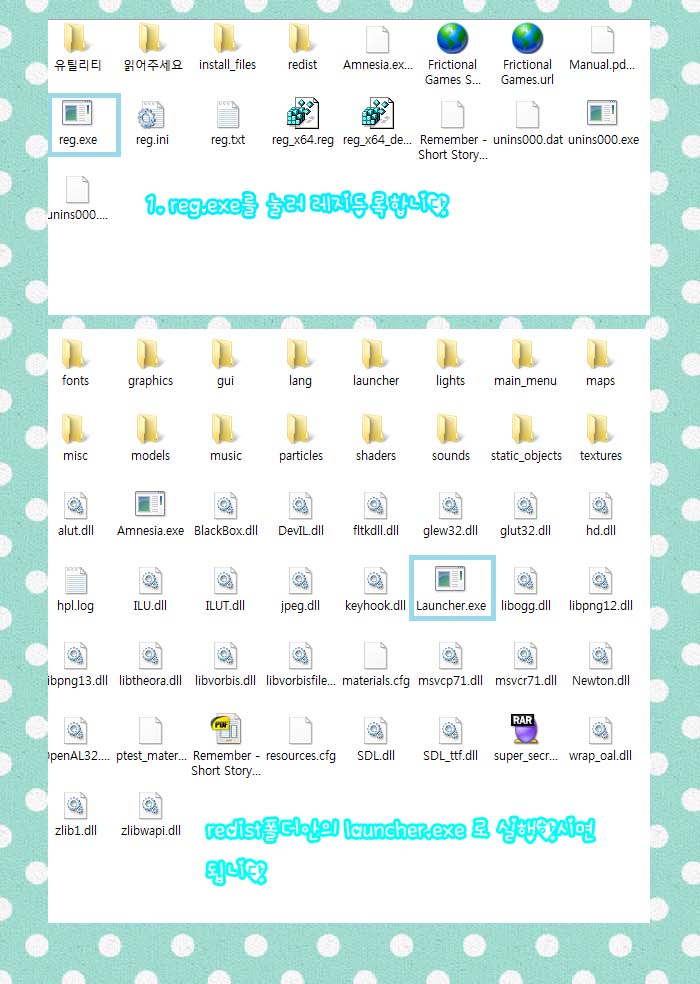700x984 pixels.
Task: Open the static_objects folder
Action: 524,429
